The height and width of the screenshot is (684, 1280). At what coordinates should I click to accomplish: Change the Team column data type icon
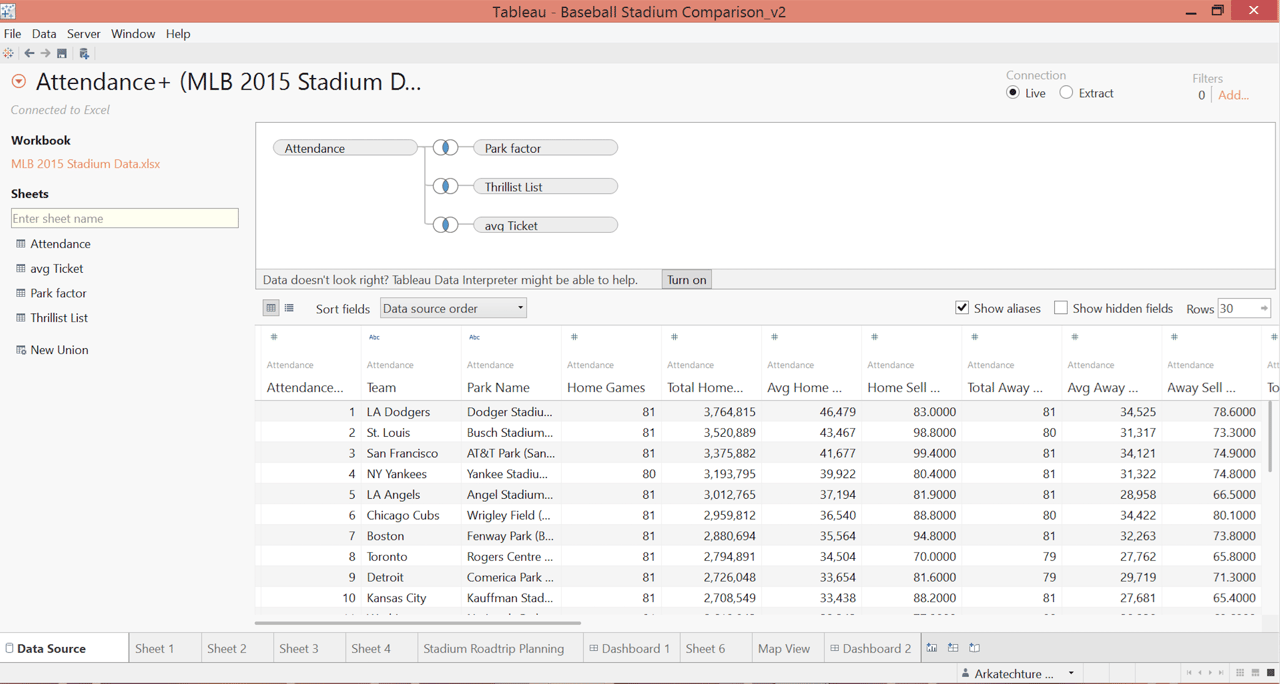(x=374, y=338)
